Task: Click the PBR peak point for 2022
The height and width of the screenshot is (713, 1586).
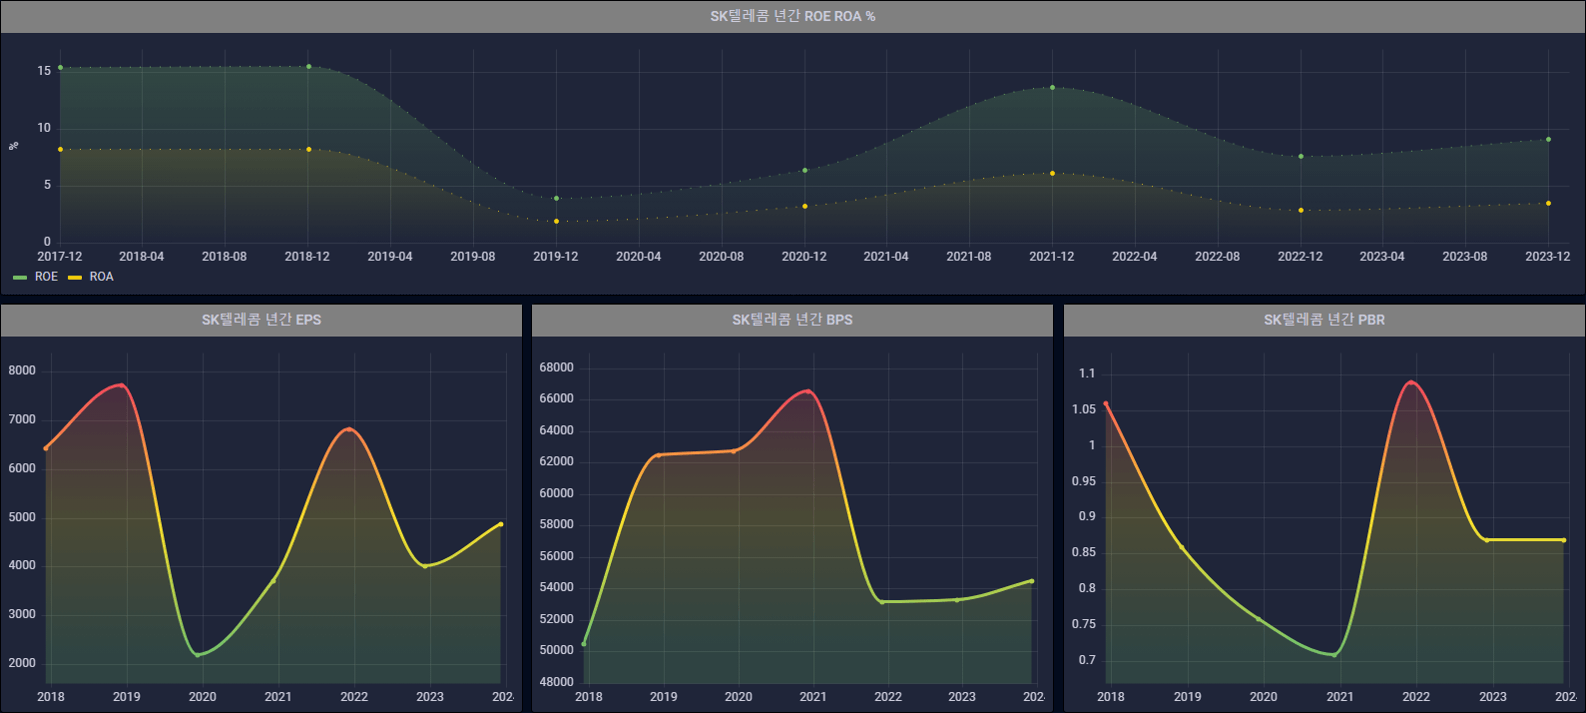Action: (1411, 382)
